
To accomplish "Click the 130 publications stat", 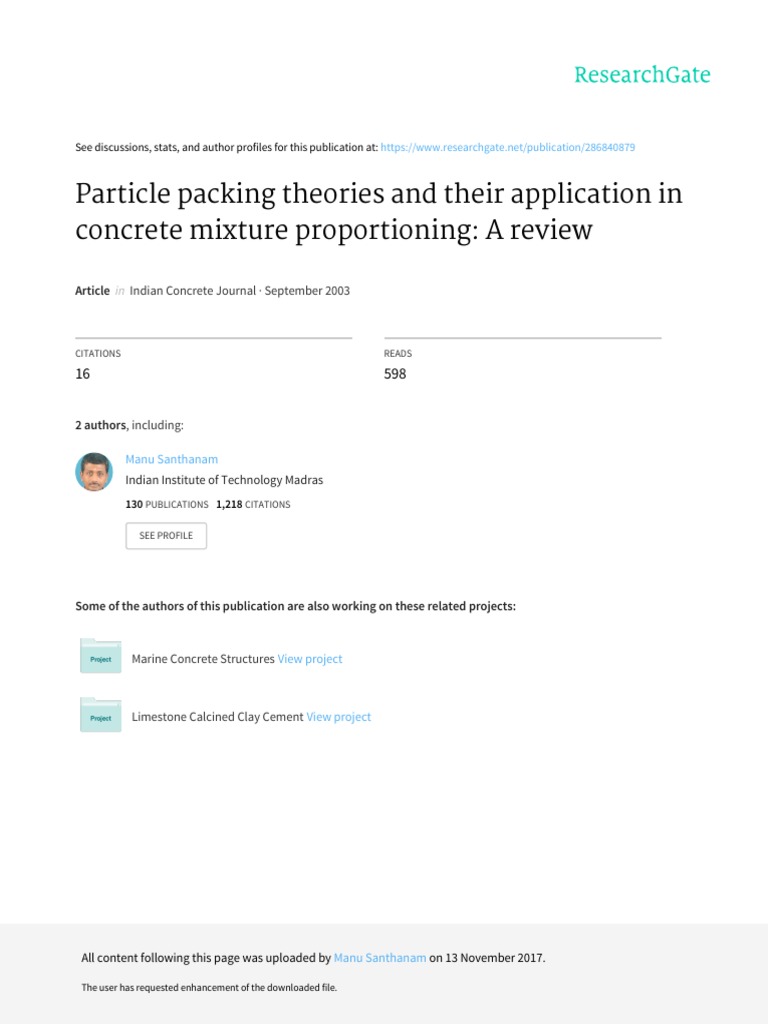I will [x=167, y=505].
